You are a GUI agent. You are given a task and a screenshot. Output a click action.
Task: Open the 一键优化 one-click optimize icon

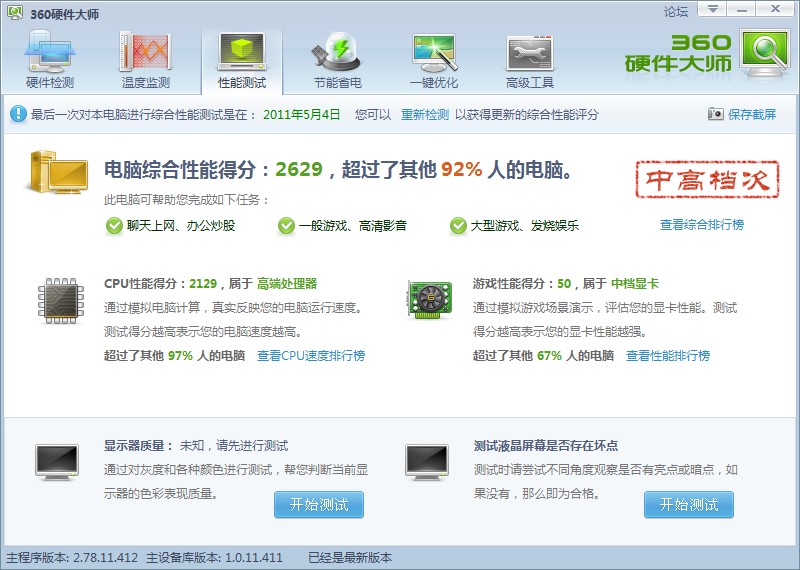click(x=434, y=53)
